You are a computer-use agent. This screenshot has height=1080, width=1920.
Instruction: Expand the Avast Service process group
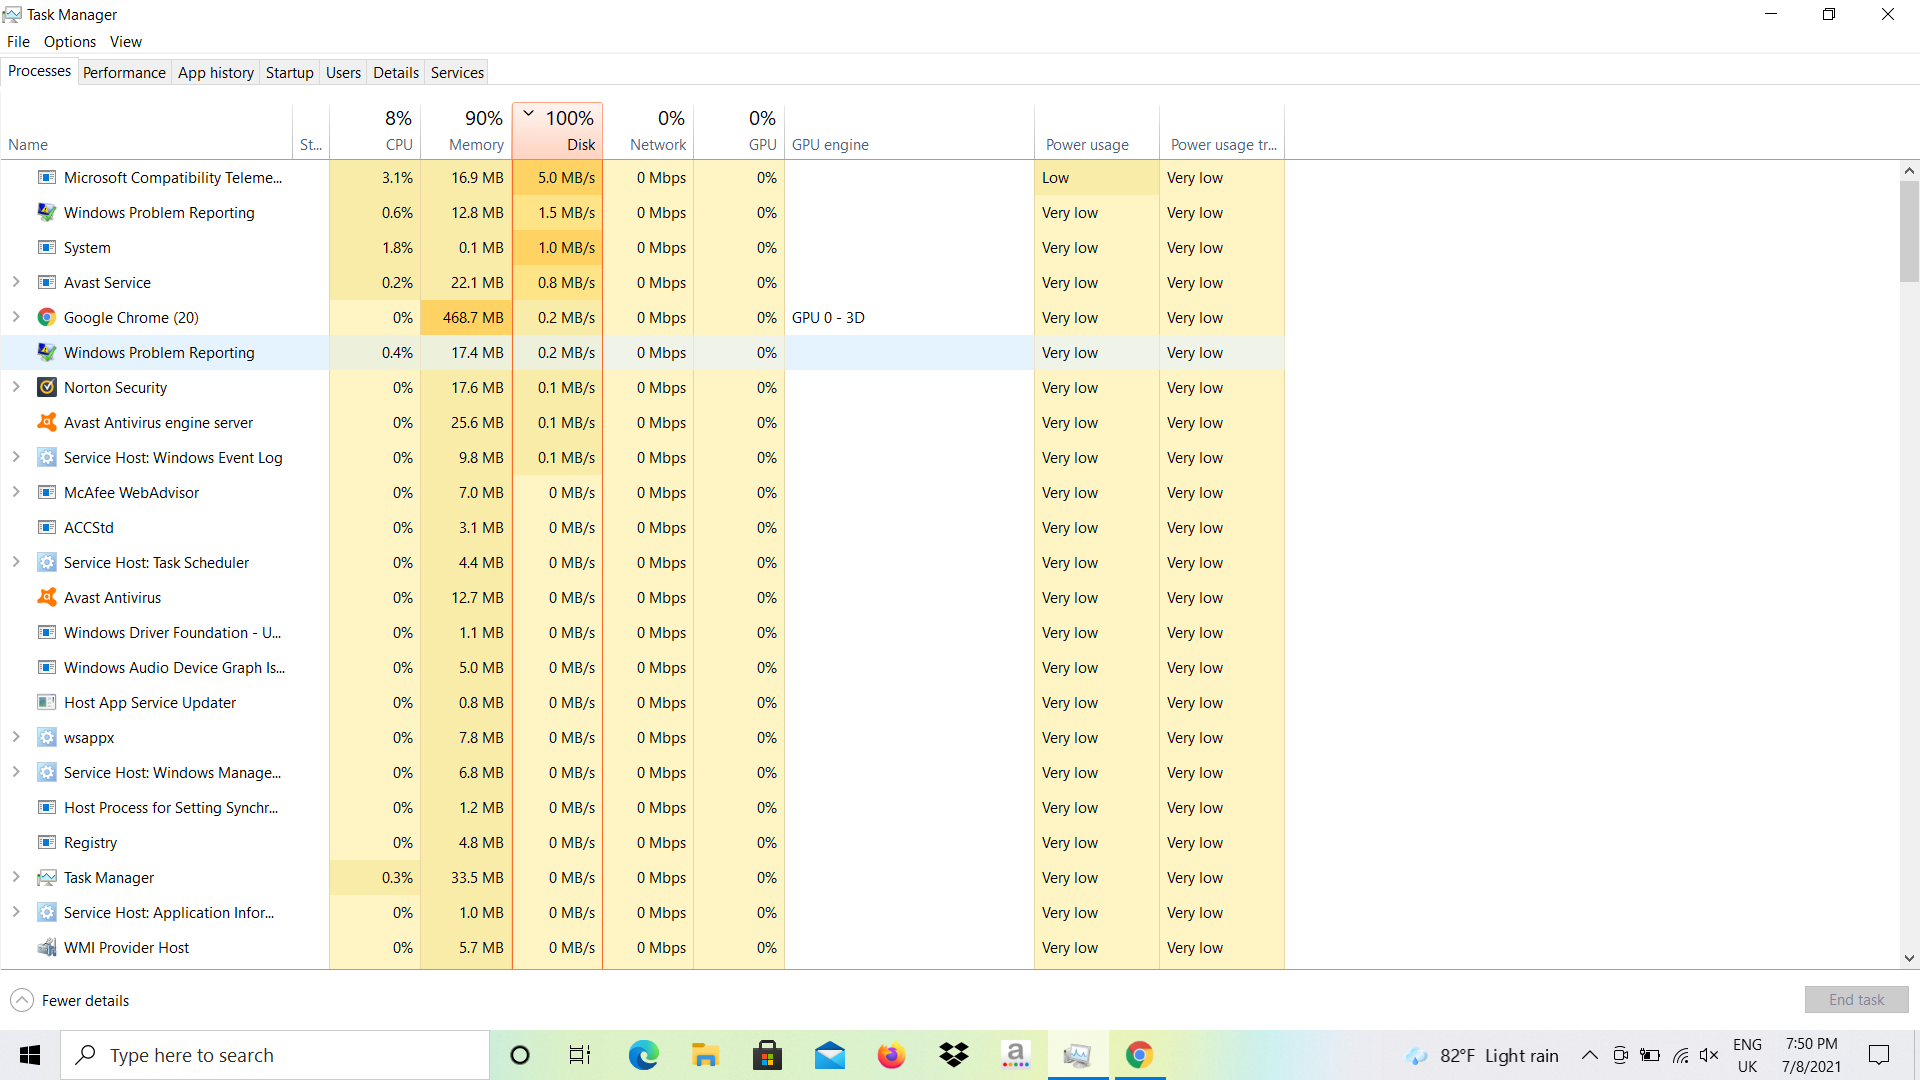point(16,283)
